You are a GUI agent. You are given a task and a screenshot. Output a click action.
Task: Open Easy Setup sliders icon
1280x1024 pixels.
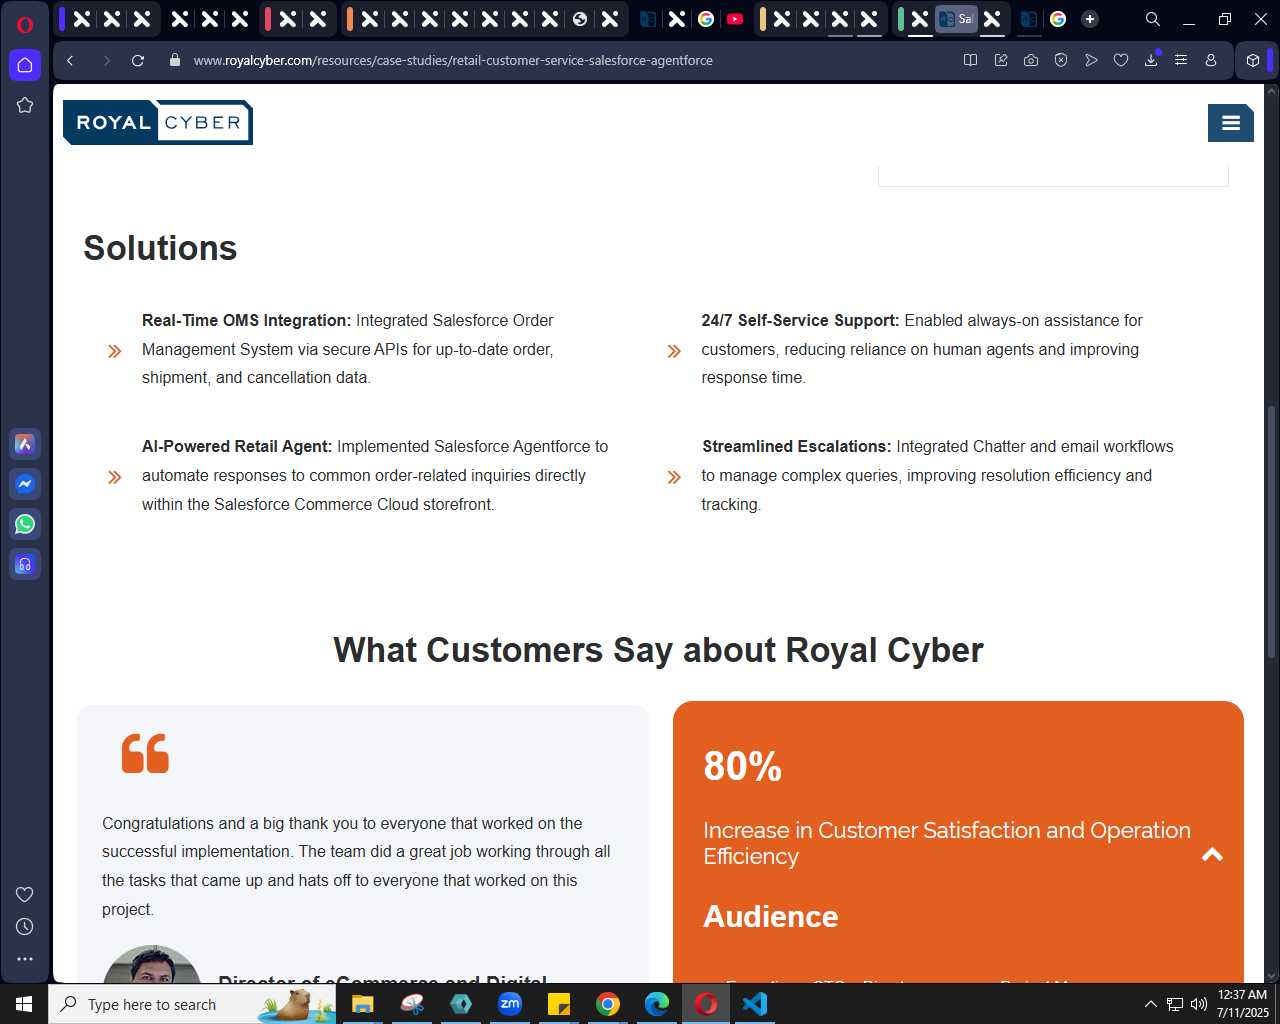[x=1181, y=60]
